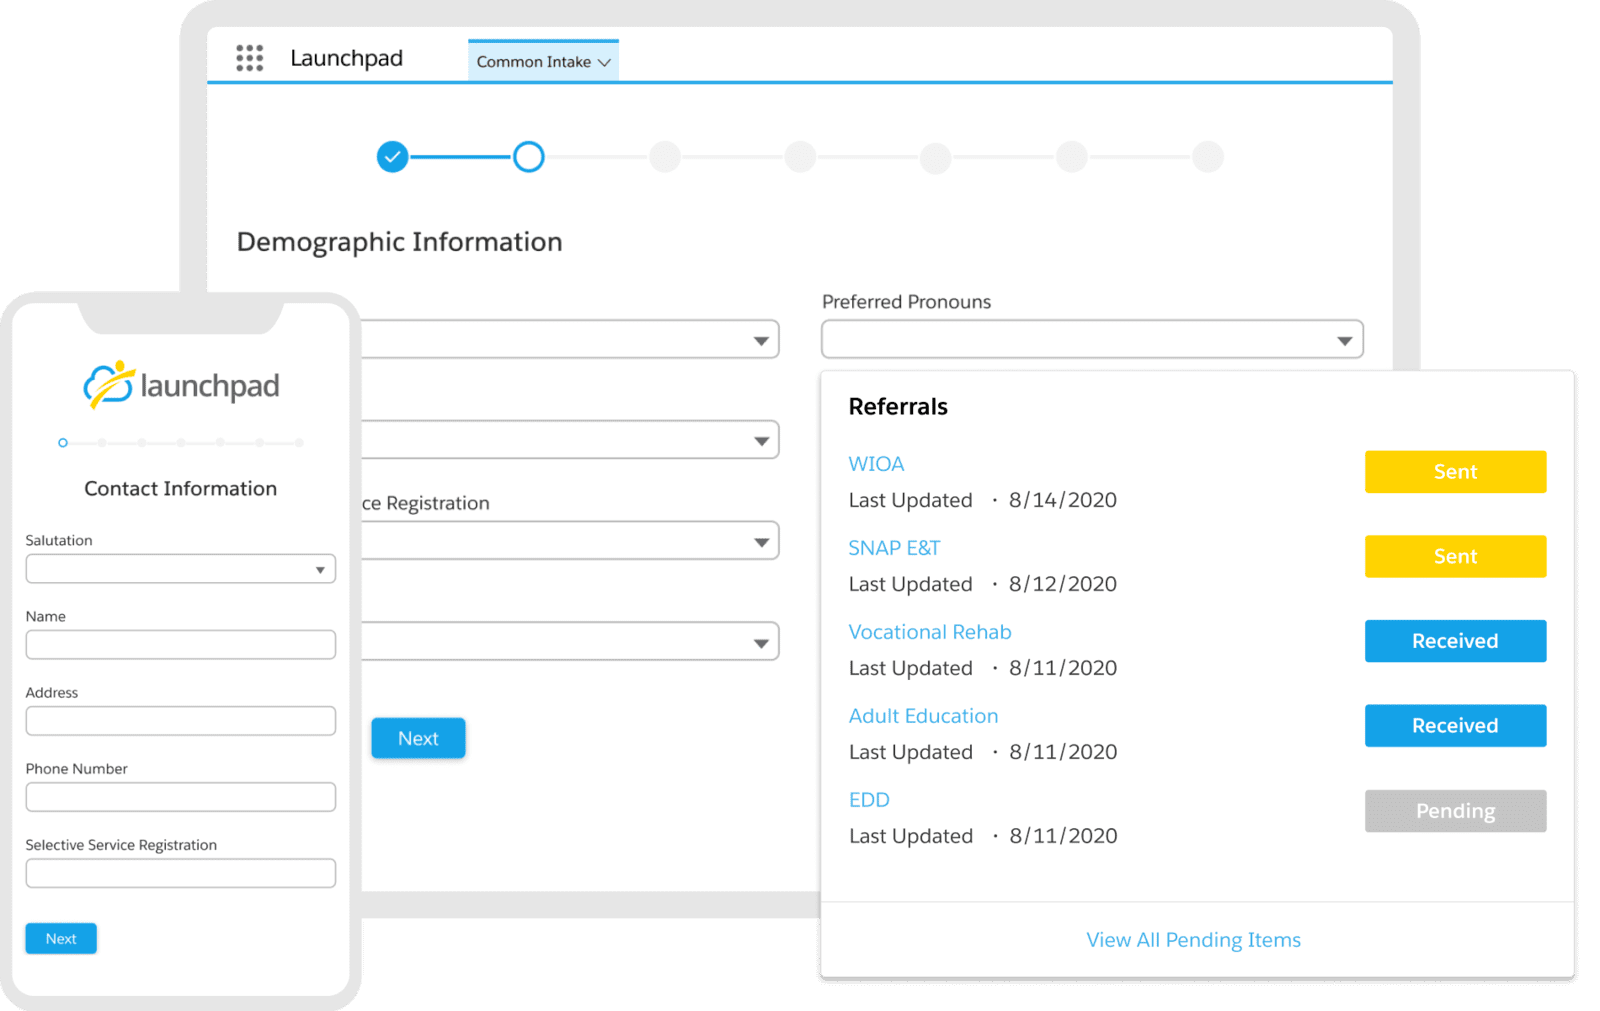
Task: Click the Sent status for WIOA
Action: 1455,472
